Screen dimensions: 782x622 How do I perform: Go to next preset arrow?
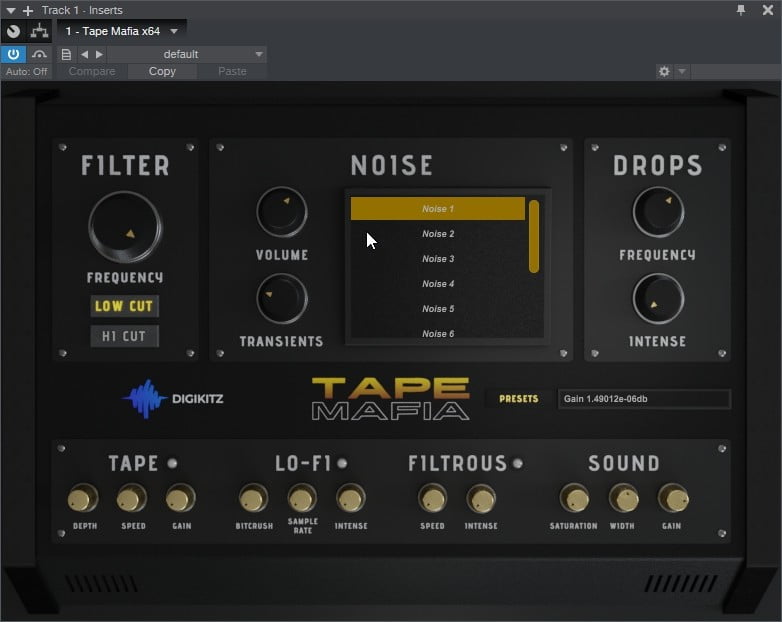[x=99, y=54]
